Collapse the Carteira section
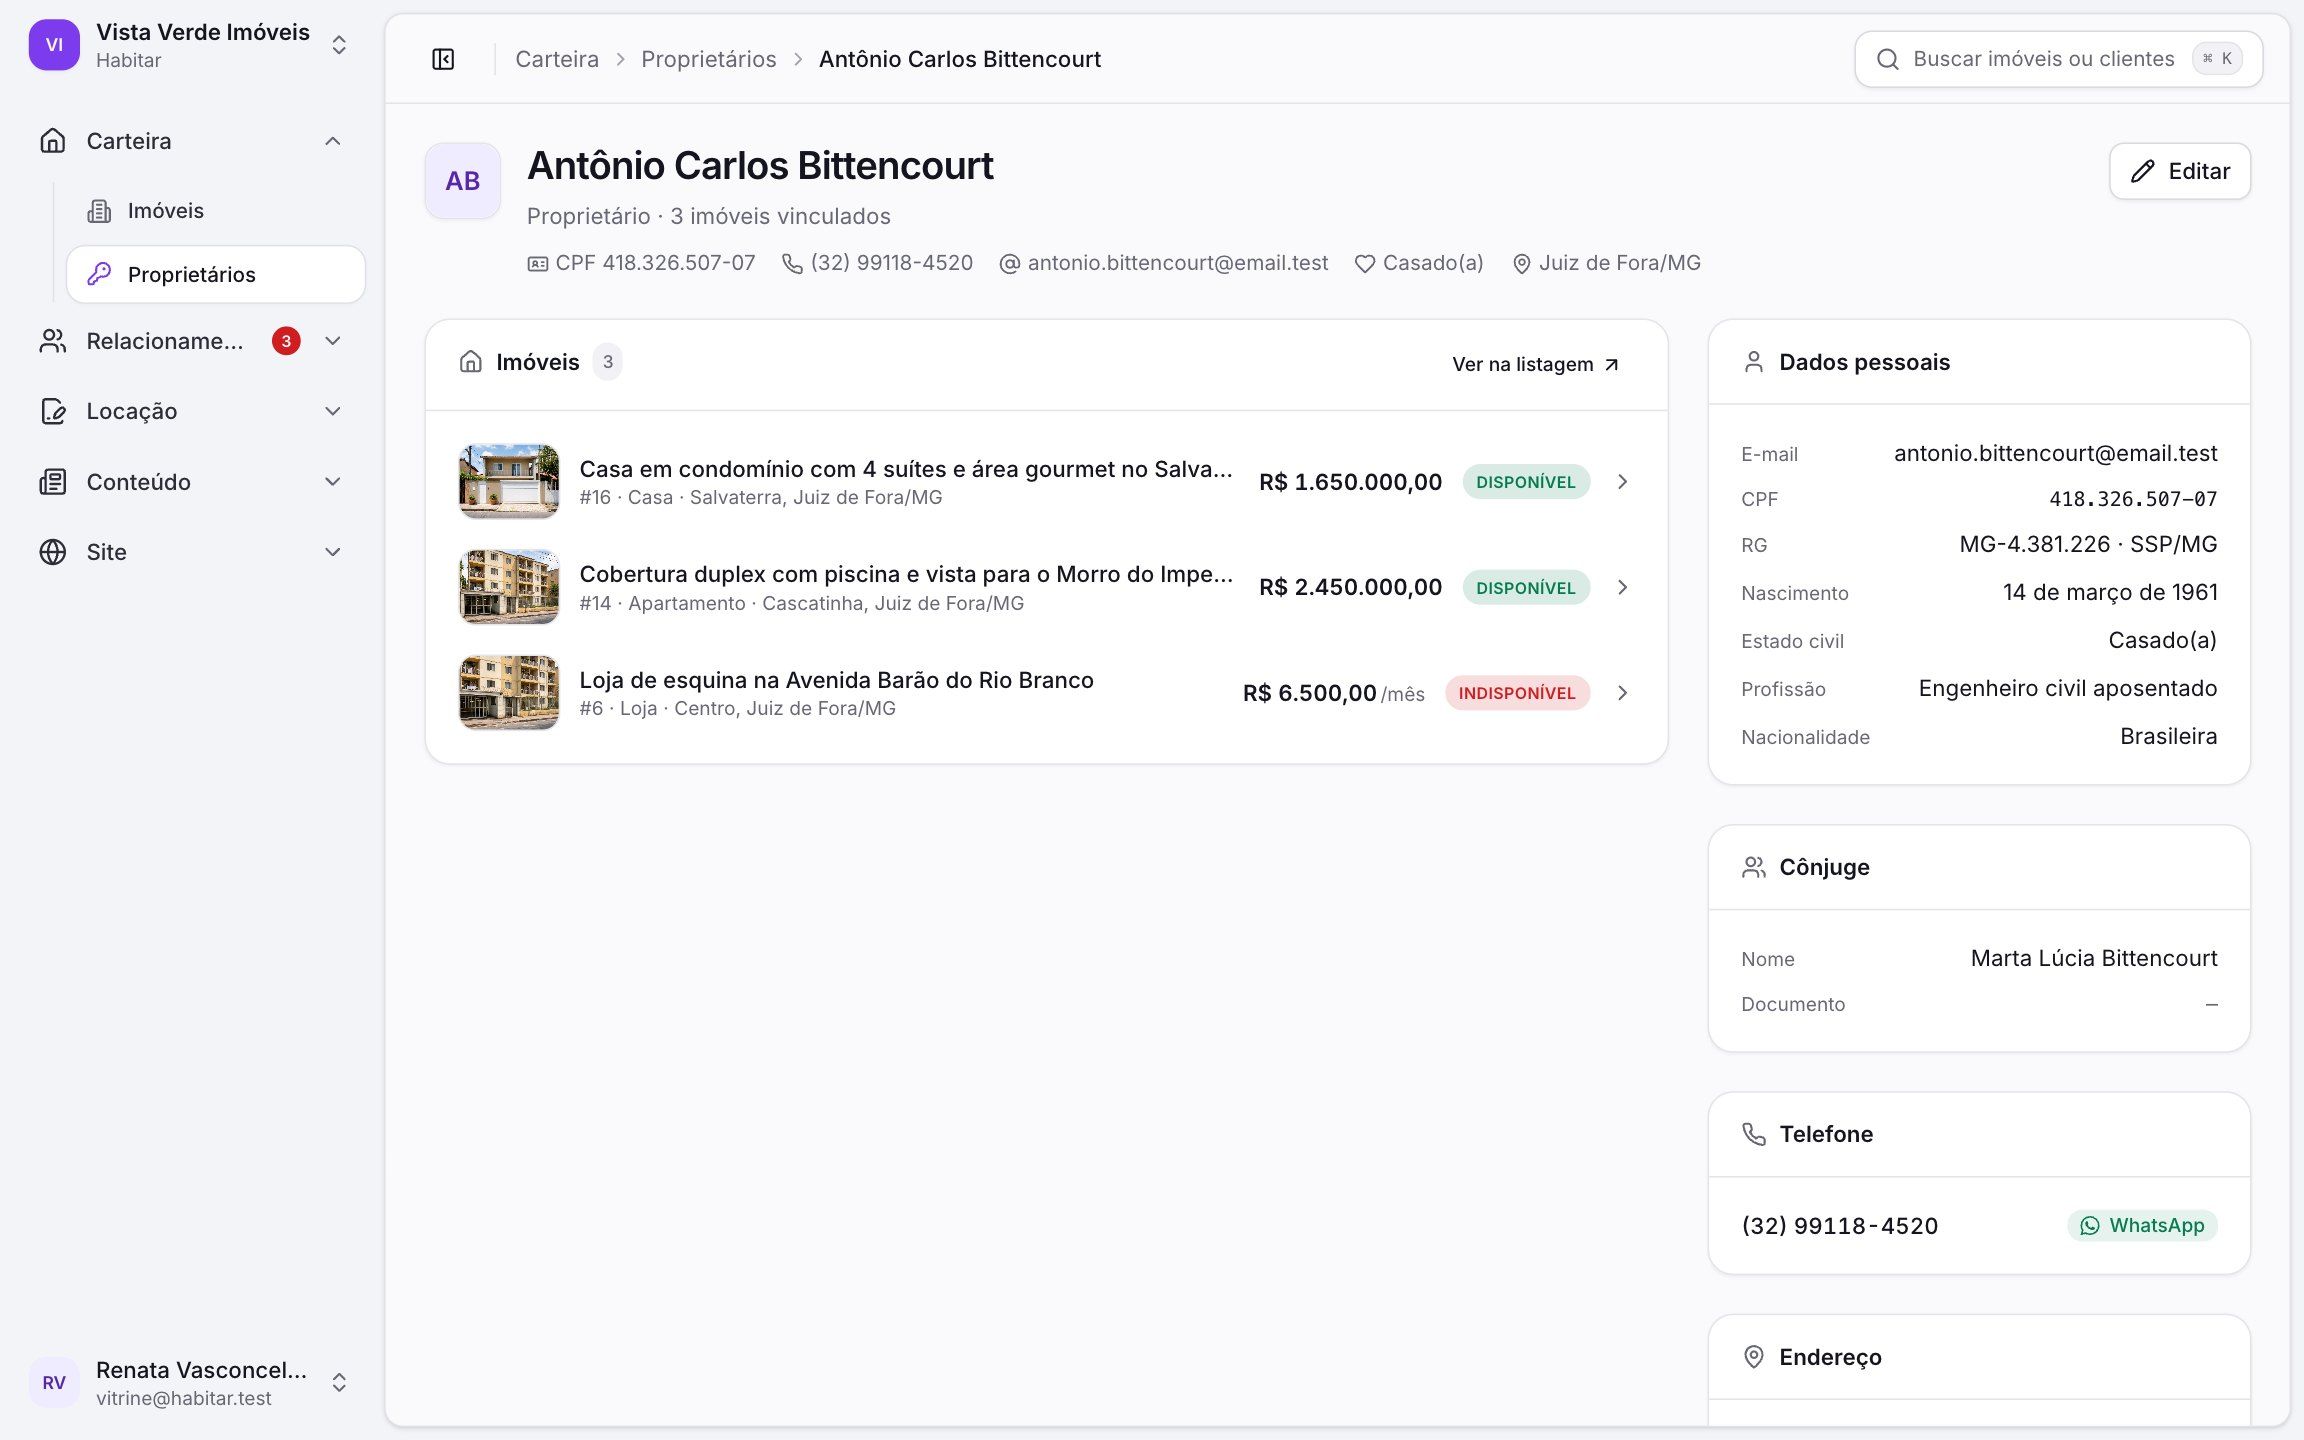This screenshot has height=1440, width=2304. [x=333, y=141]
